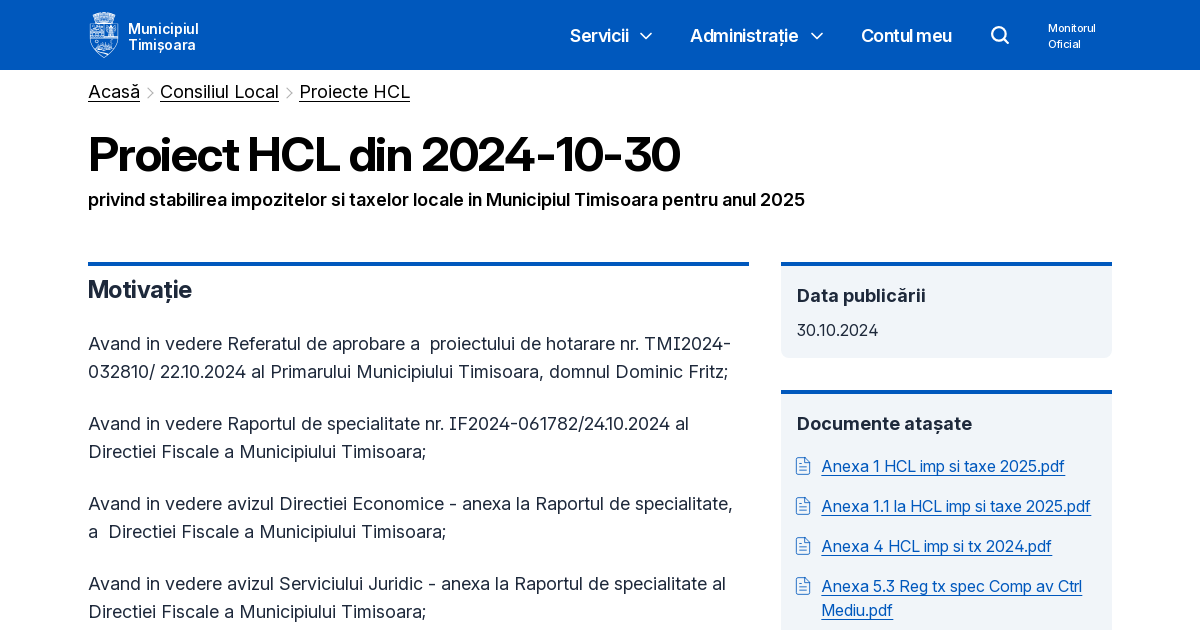Image resolution: width=1200 pixels, height=630 pixels.
Task: Download Anexa 1 HCL imp si taxe 2025.pdf
Action: tap(942, 466)
